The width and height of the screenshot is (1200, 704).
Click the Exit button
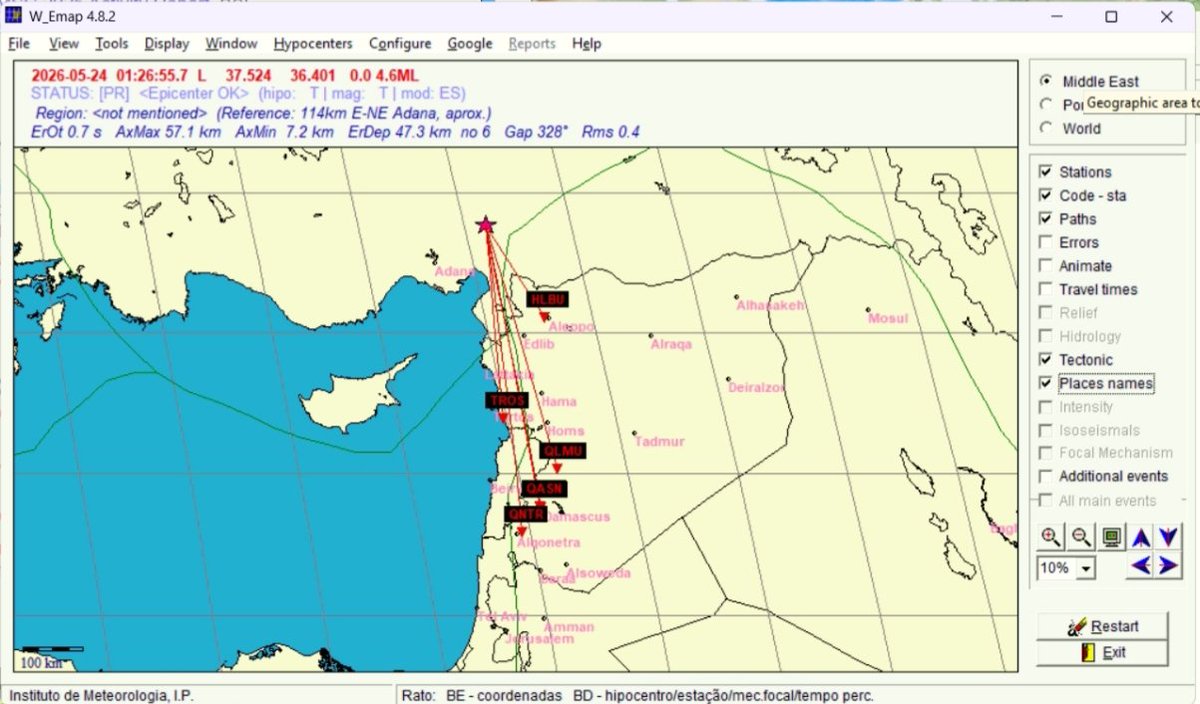(1102, 652)
